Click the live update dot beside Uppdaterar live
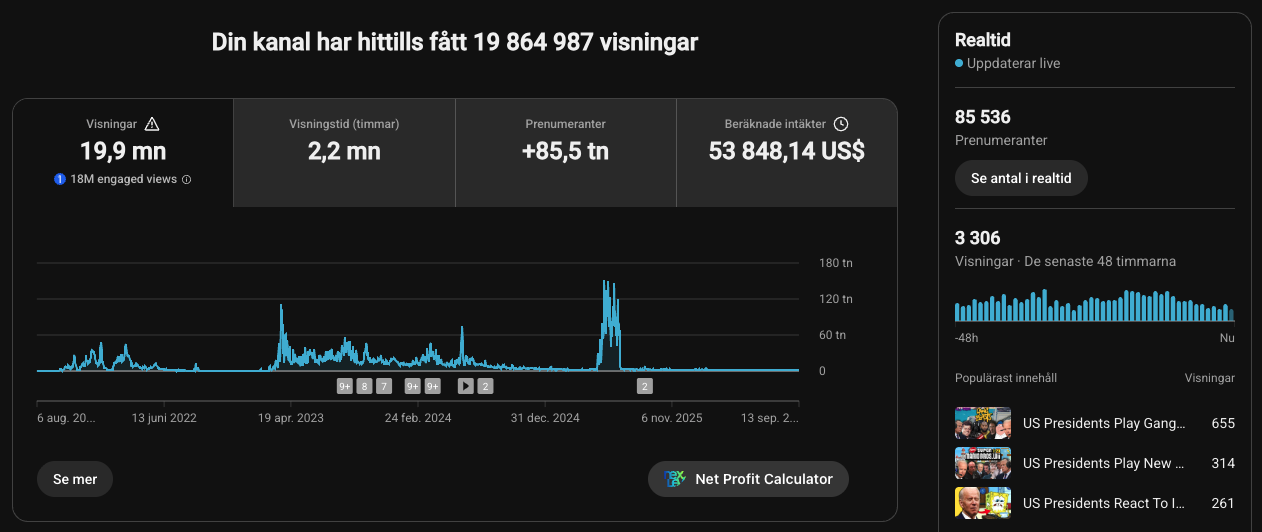1262x532 pixels. pyautogui.click(x=959, y=64)
